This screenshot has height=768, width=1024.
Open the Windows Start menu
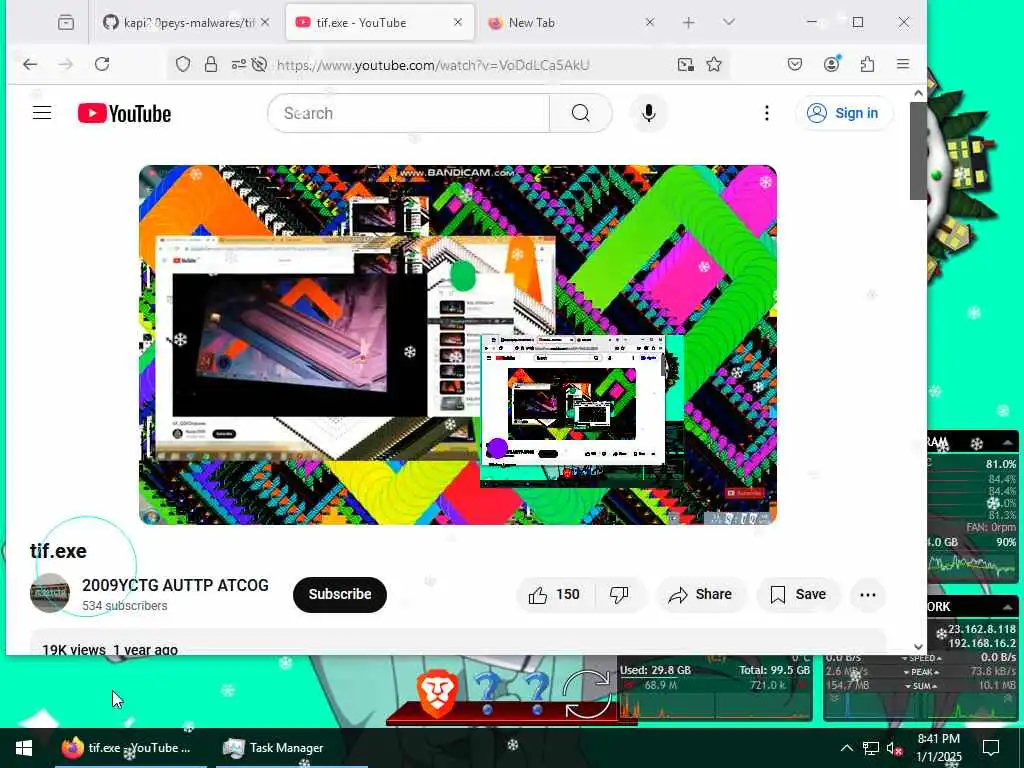coord(24,748)
